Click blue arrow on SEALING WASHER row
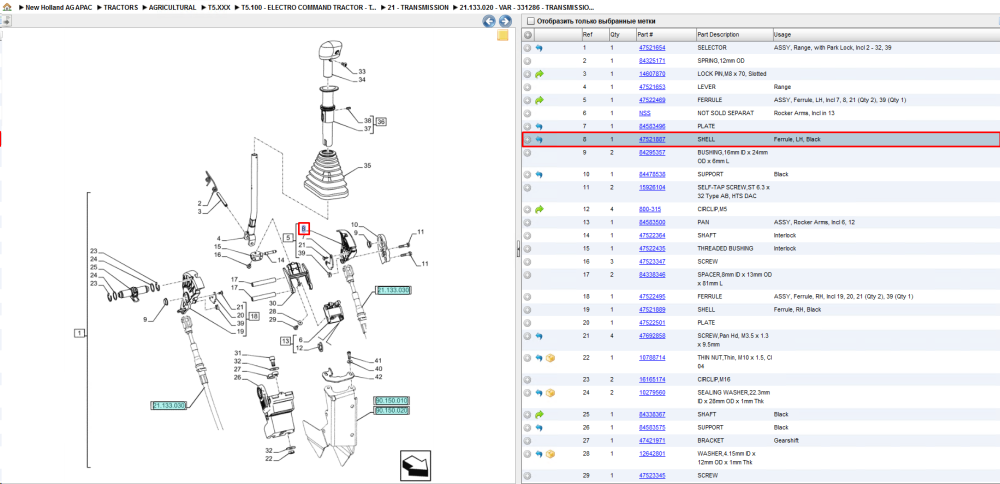The image size is (1000, 484). coord(539,393)
